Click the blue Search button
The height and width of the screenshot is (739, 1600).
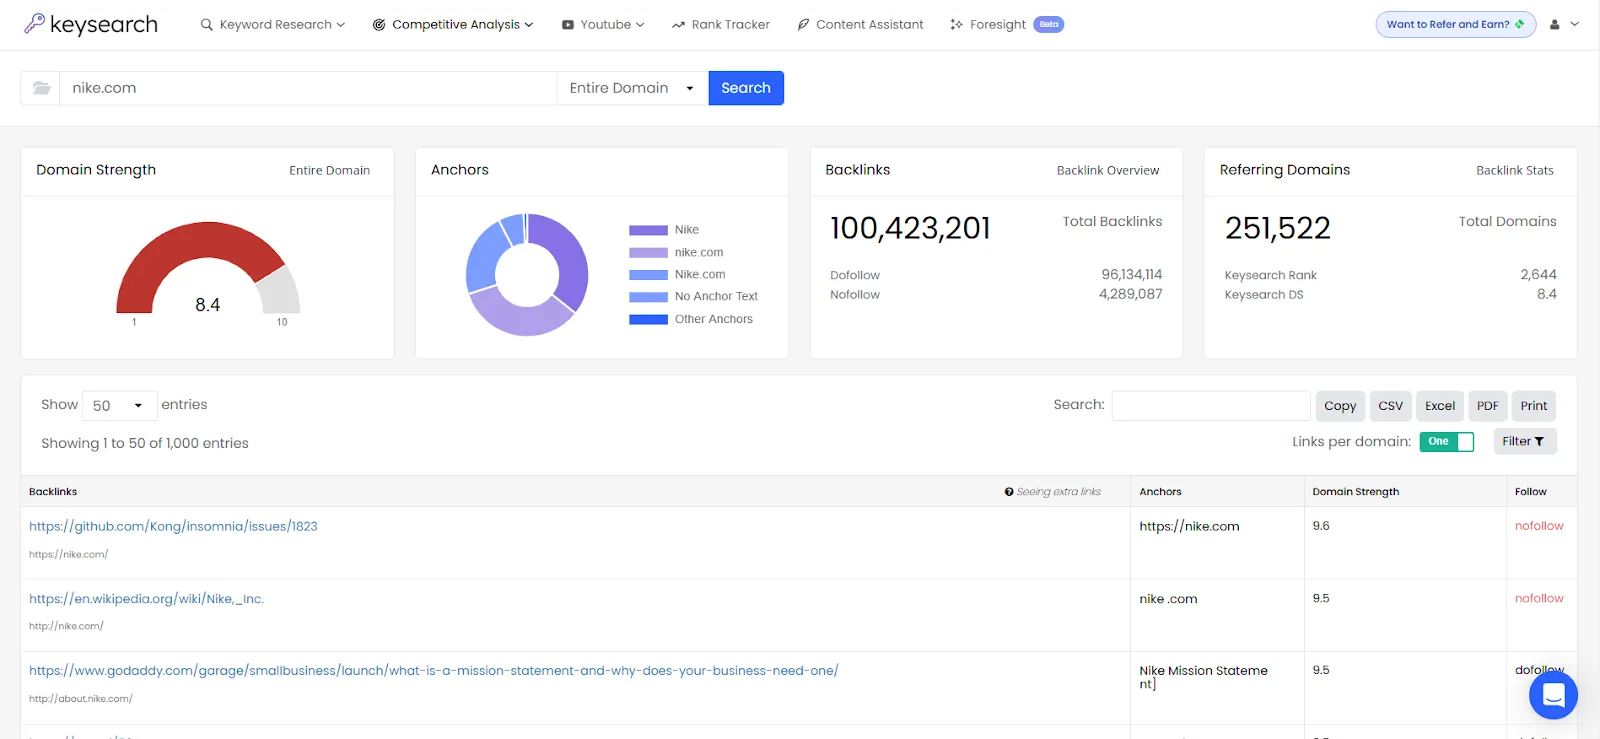pyautogui.click(x=746, y=88)
